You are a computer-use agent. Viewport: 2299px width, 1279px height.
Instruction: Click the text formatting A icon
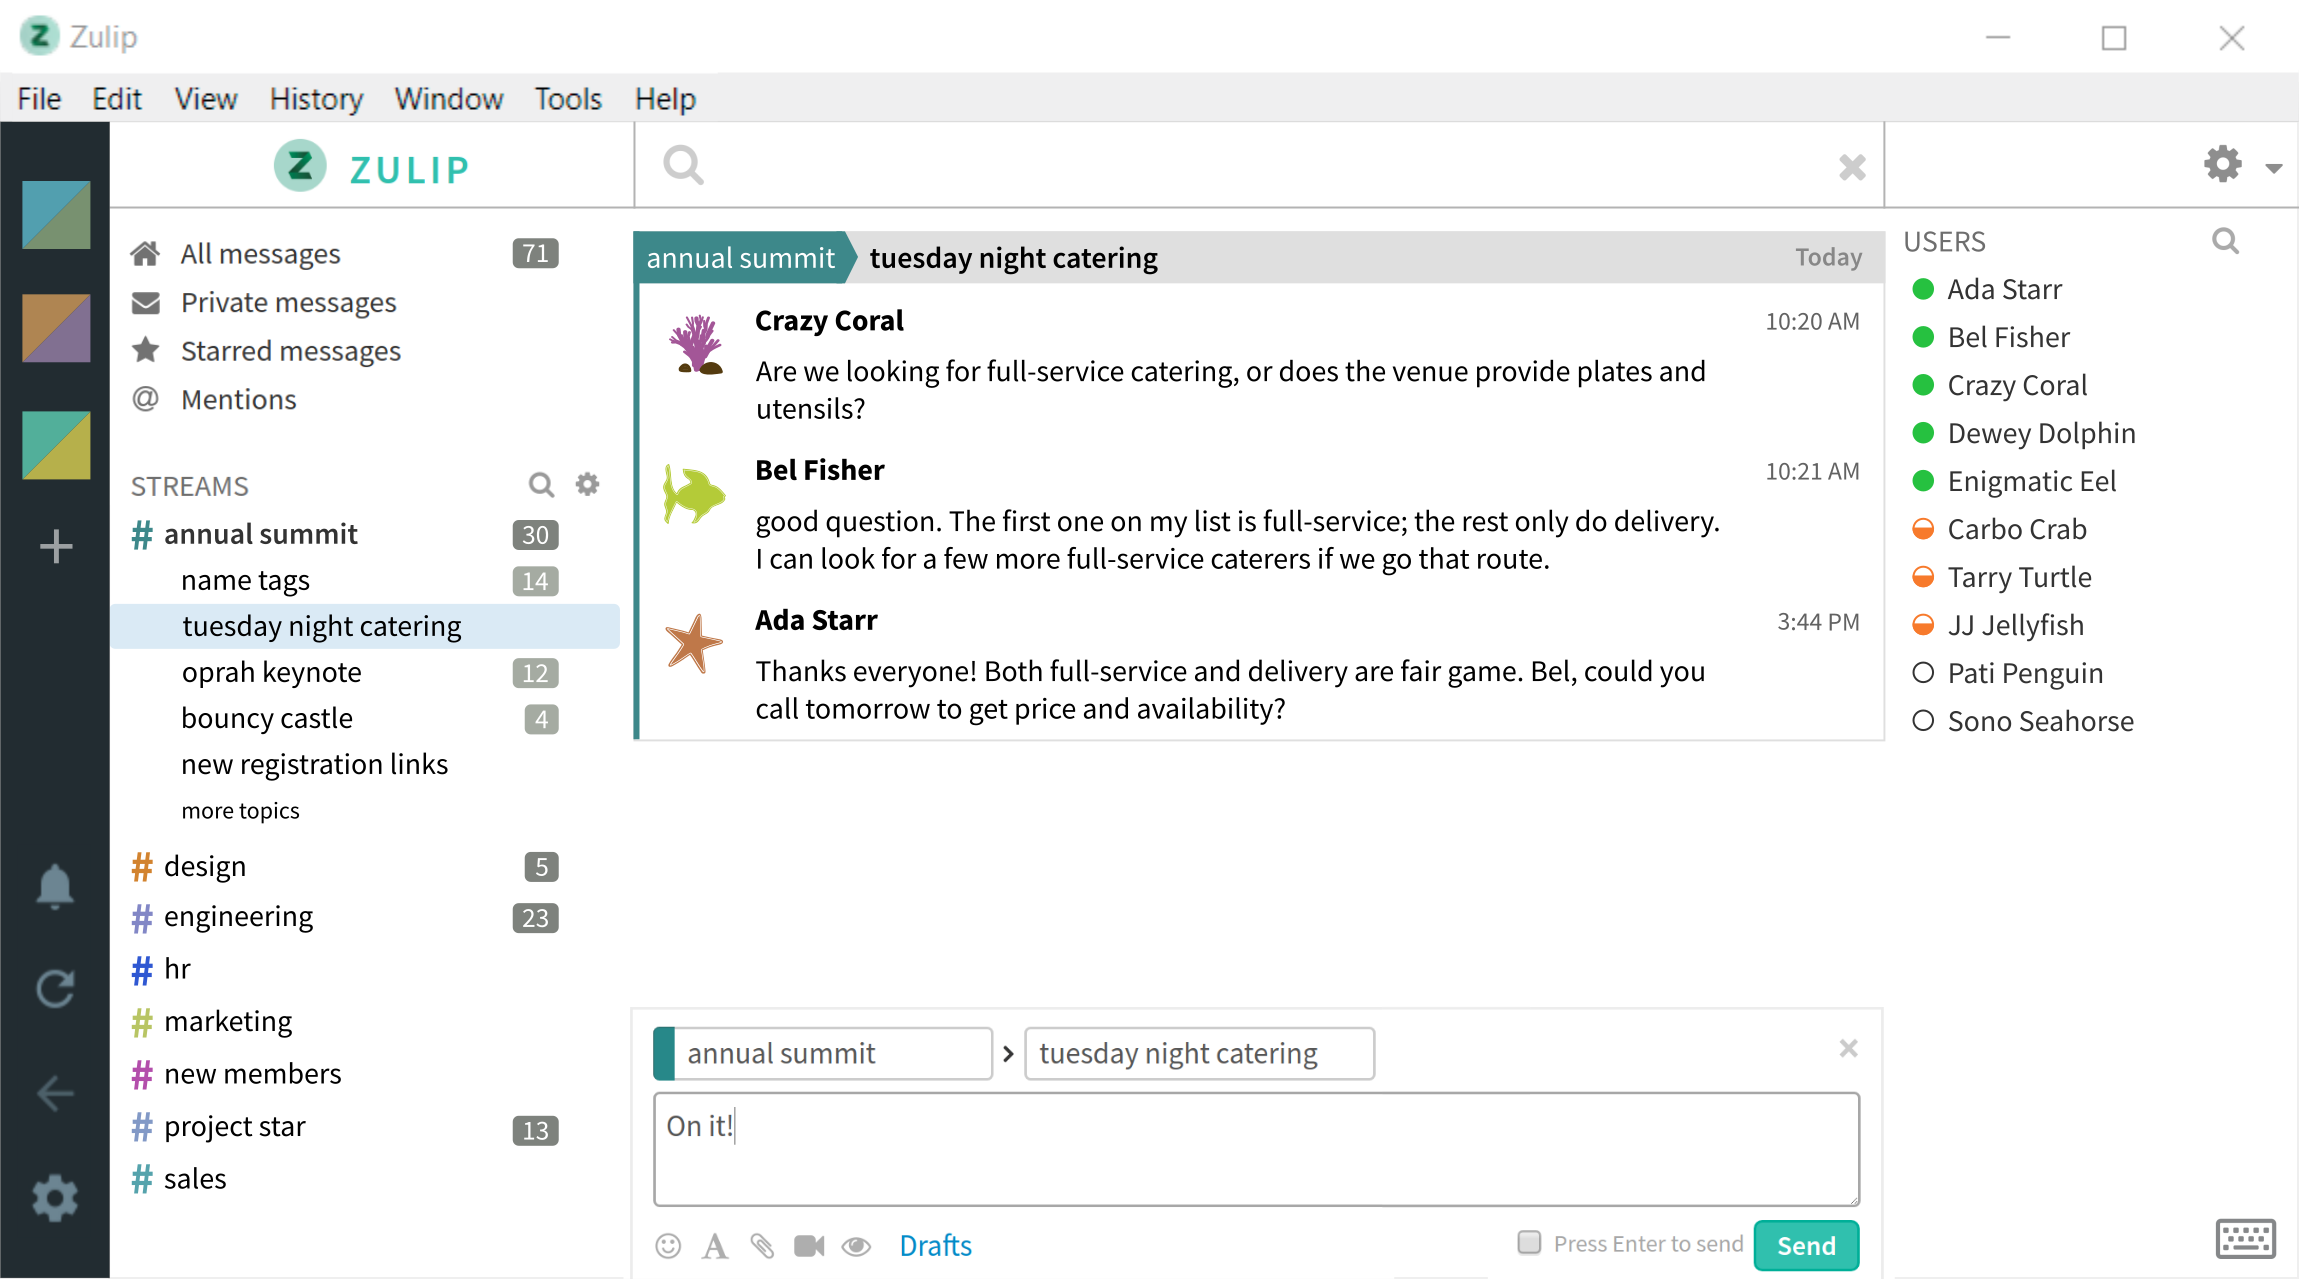(714, 1245)
